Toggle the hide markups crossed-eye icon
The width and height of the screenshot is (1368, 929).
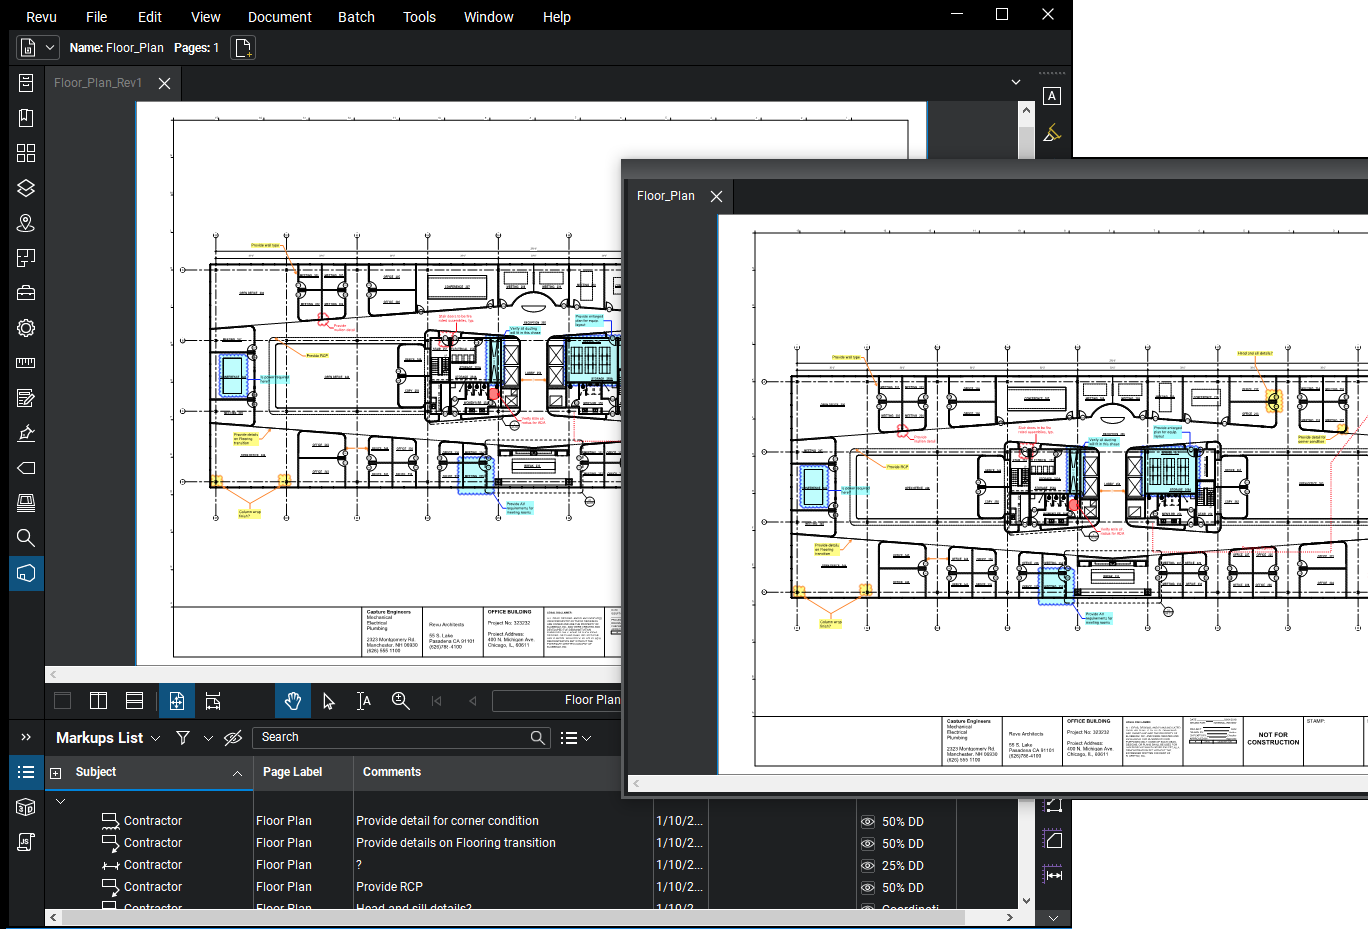[233, 738]
